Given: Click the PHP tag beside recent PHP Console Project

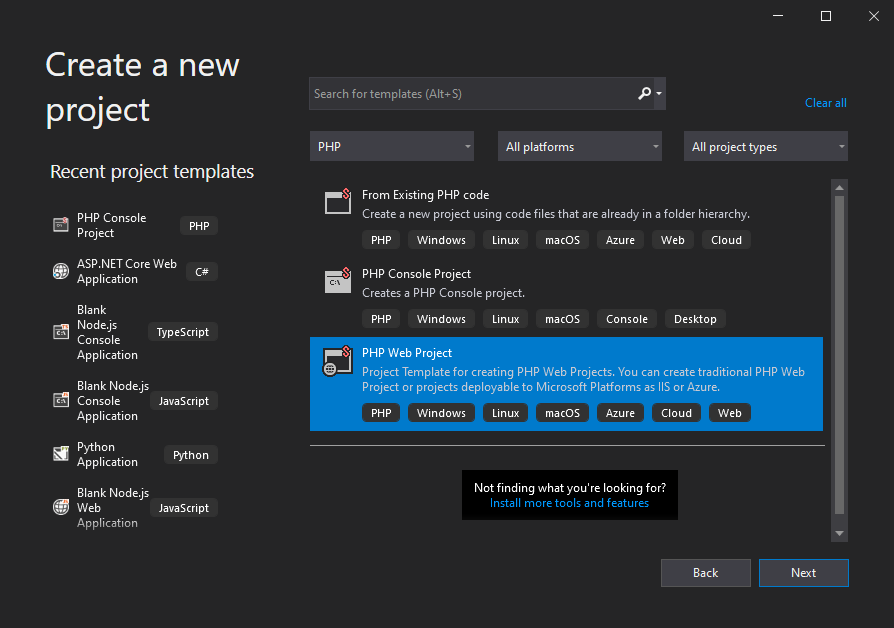Looking at the screenshot, I should tap(199, 226).
